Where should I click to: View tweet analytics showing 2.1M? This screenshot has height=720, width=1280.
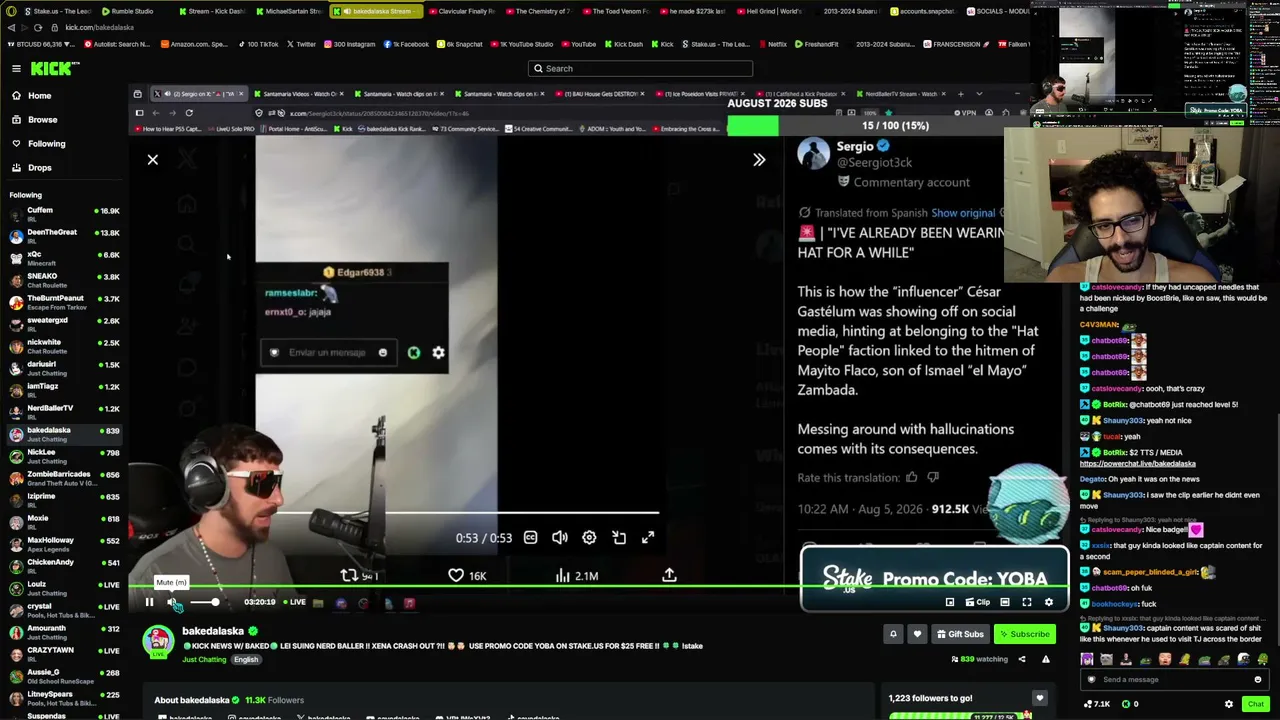[x=577, y=576]
